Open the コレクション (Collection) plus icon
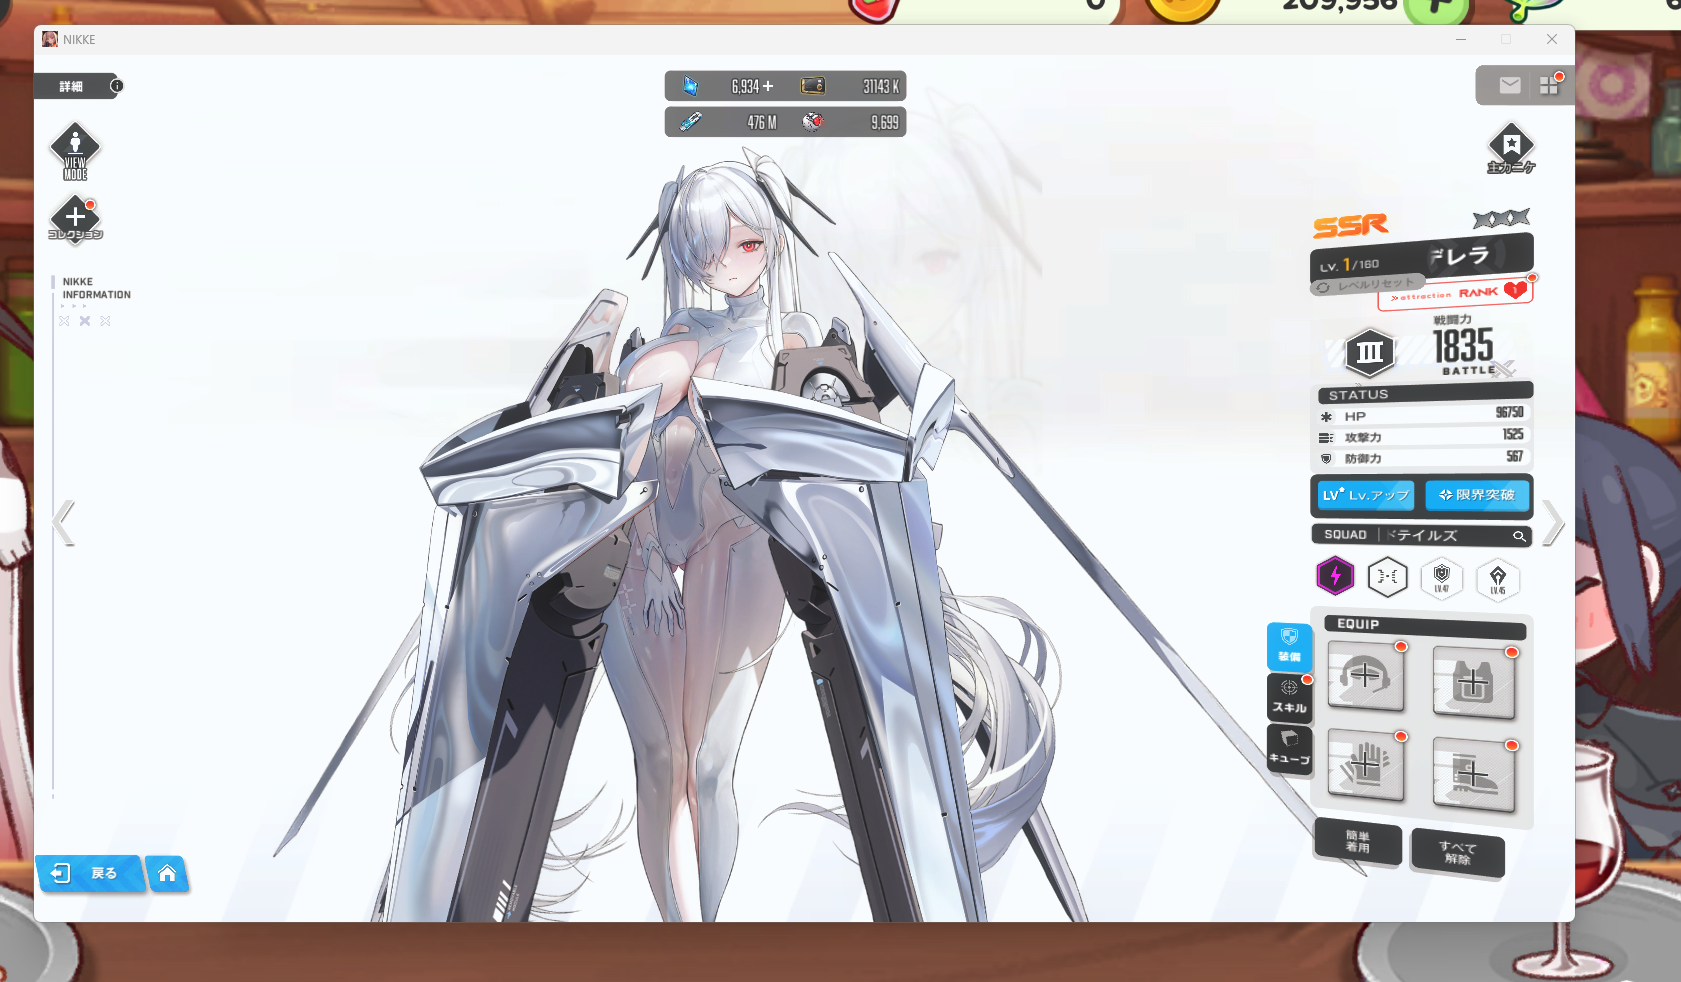The image size is (1681, 982). pos(75,218)
